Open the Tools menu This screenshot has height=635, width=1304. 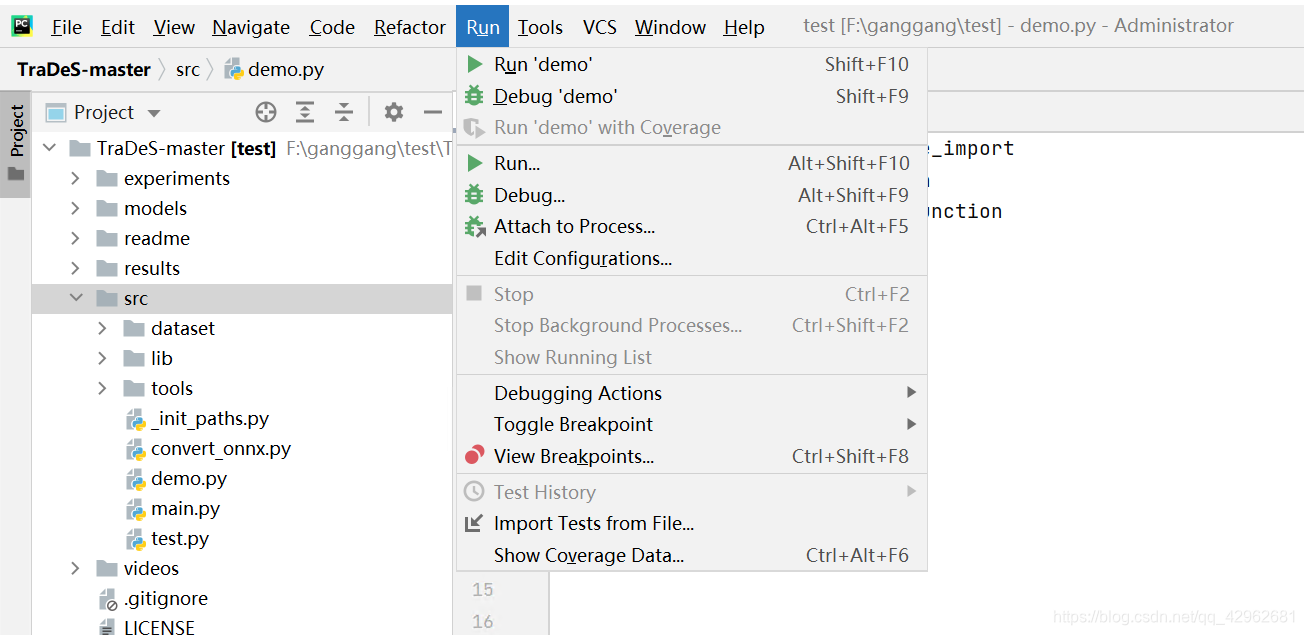pos(540,27)
